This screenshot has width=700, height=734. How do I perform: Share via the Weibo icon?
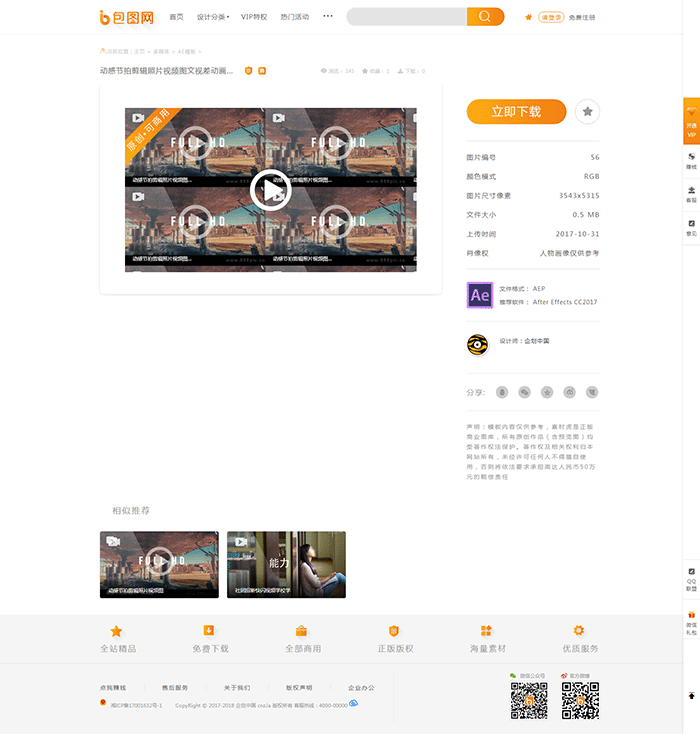click(x=569, y=392)
